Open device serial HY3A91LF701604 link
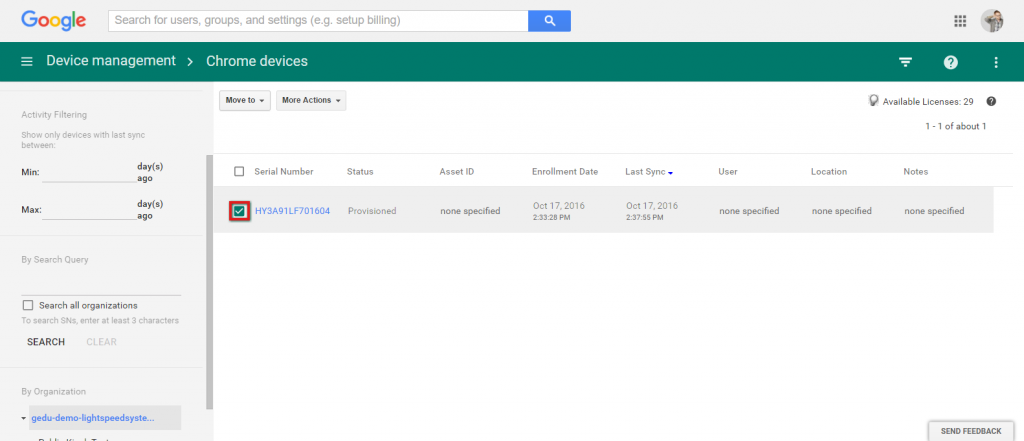The width and height of the screenshot is (1024, 441). tap(293, 211)
